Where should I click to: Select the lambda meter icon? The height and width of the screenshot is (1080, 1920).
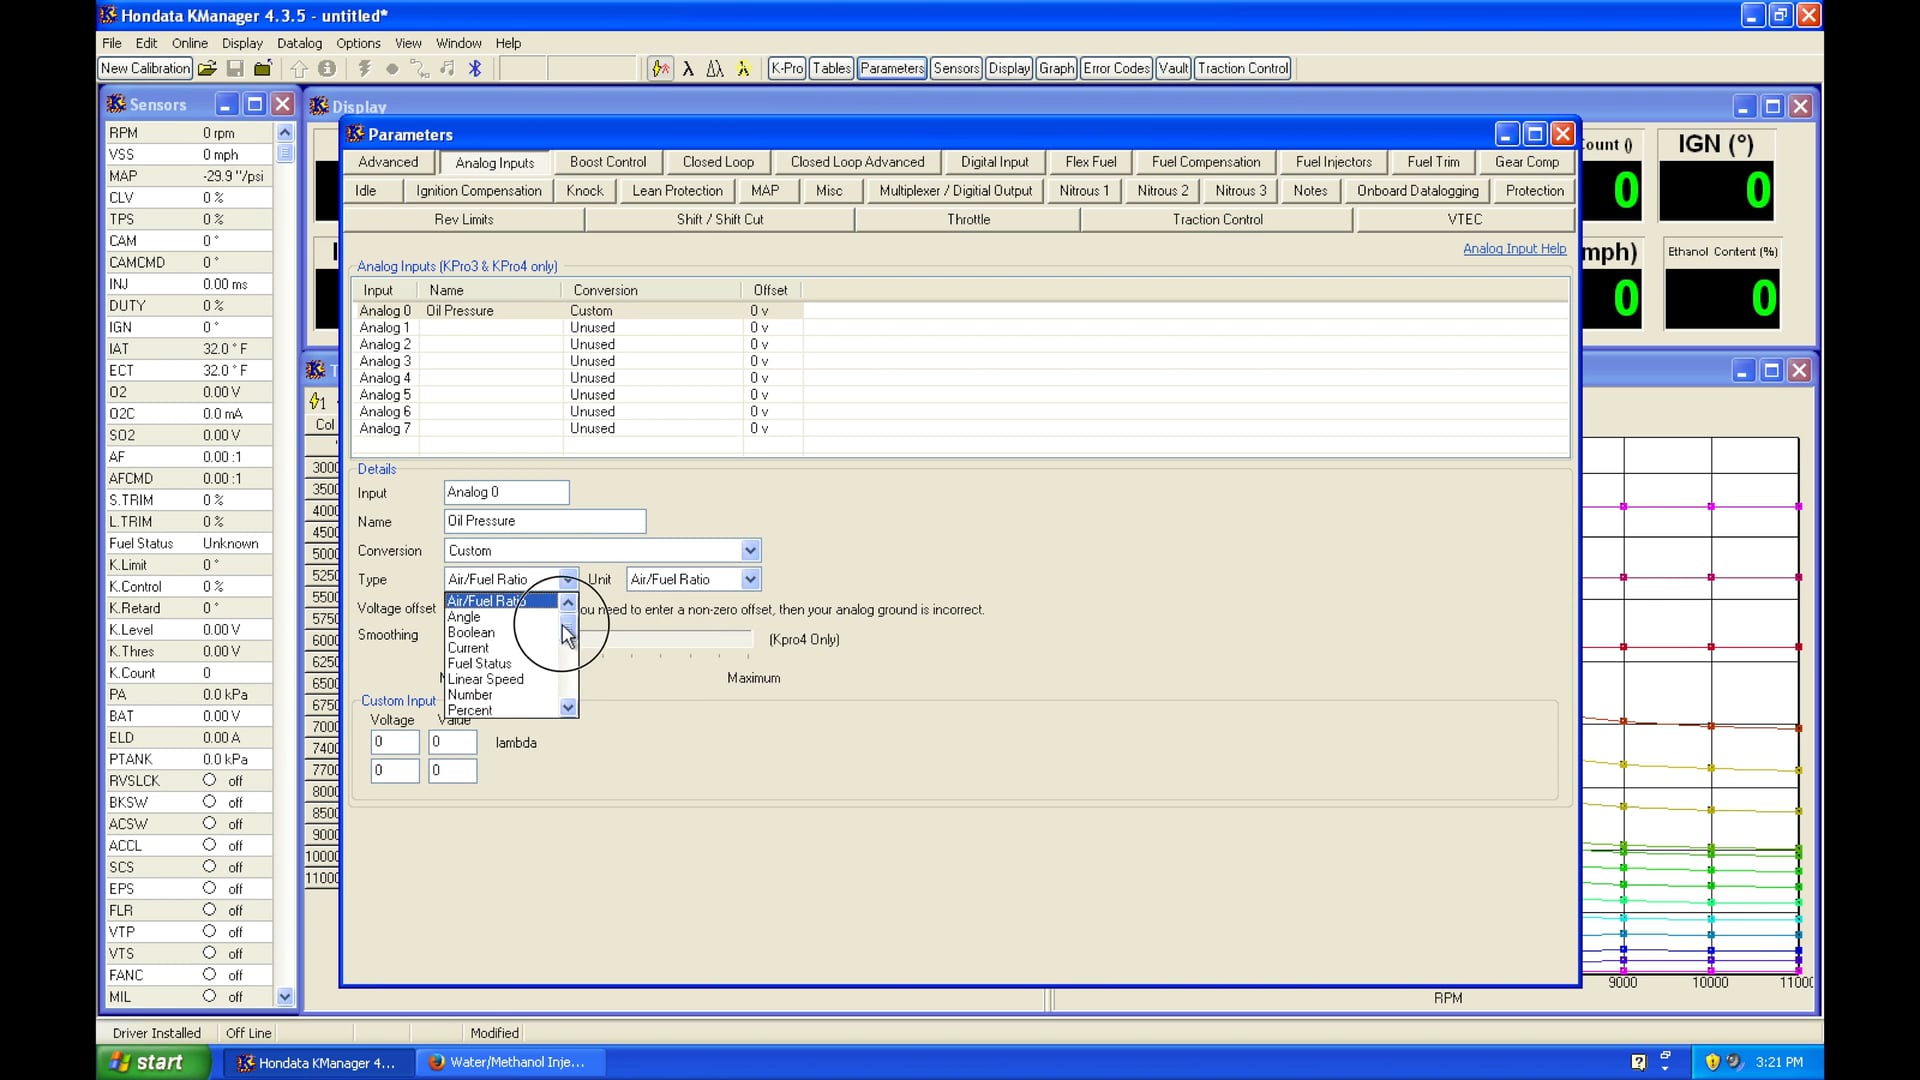coord(690,68)
